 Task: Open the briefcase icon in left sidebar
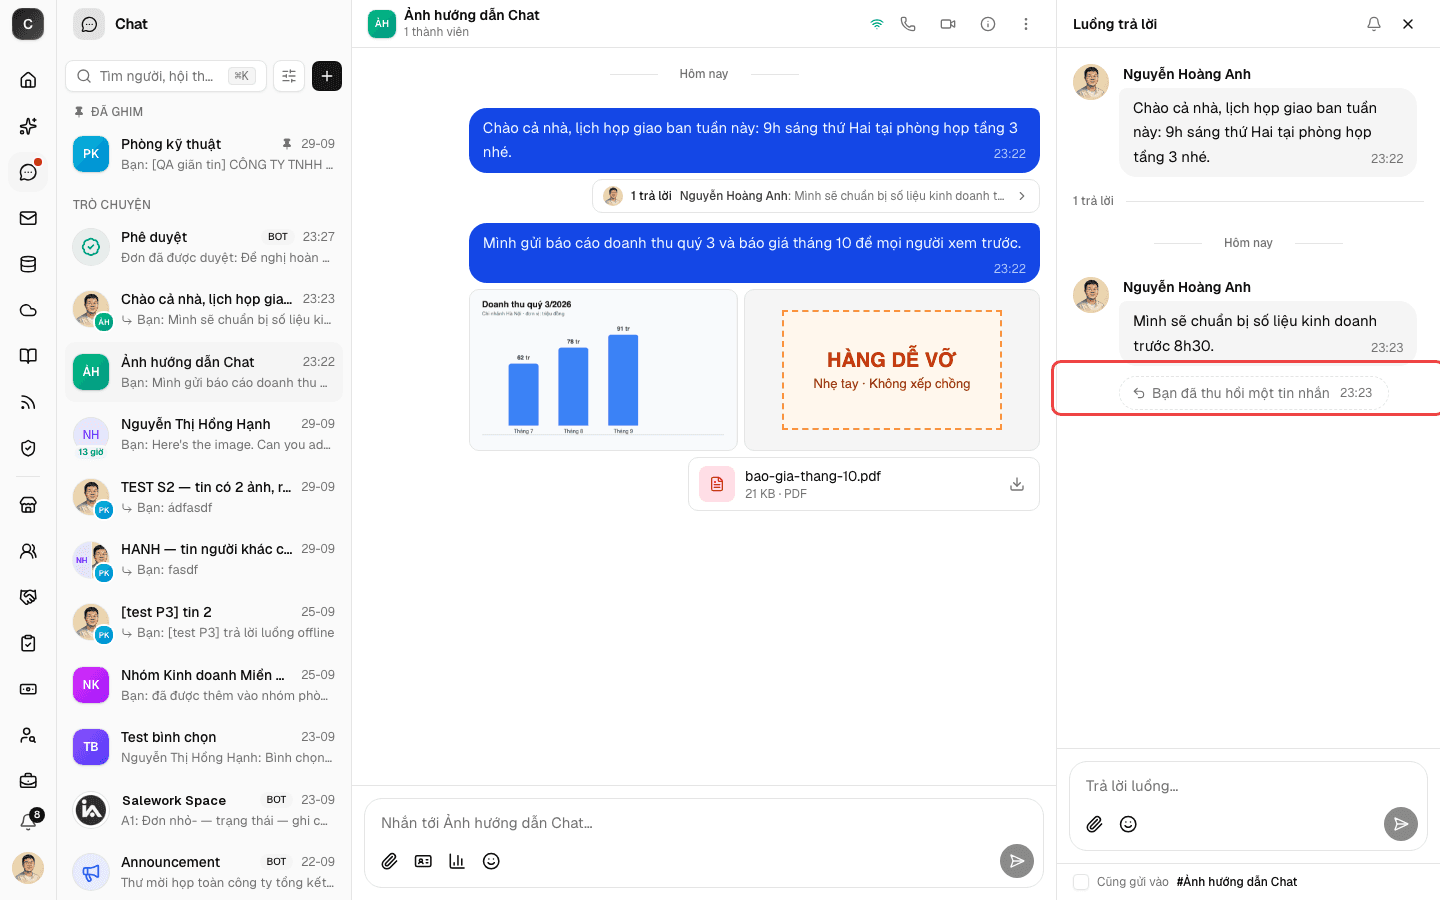[x=28, y=780]
